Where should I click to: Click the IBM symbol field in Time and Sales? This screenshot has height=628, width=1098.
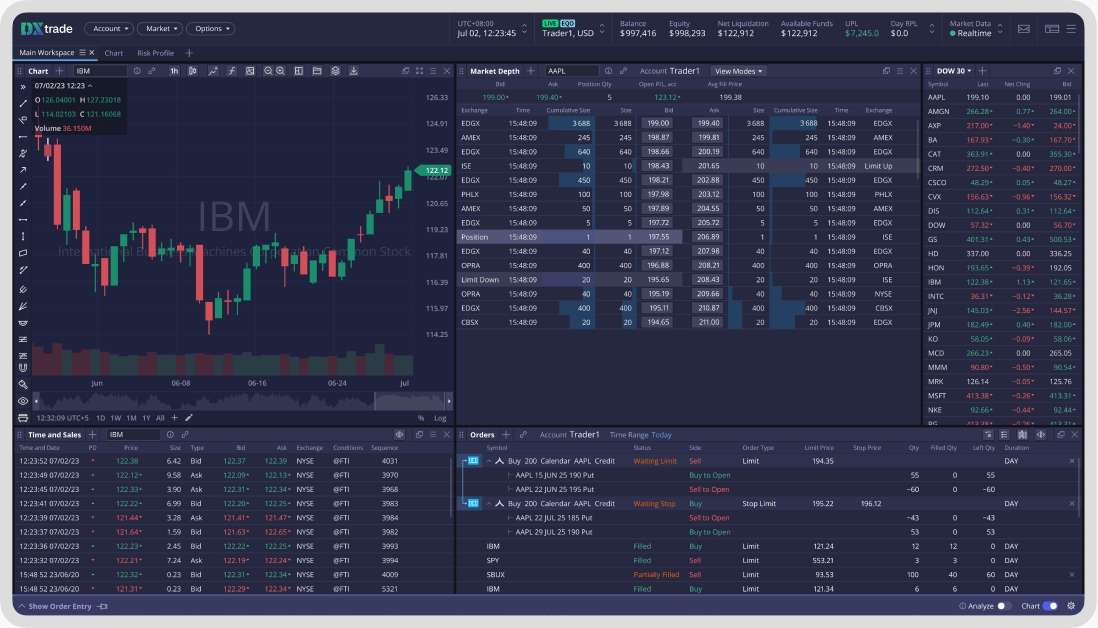point(135,434)
